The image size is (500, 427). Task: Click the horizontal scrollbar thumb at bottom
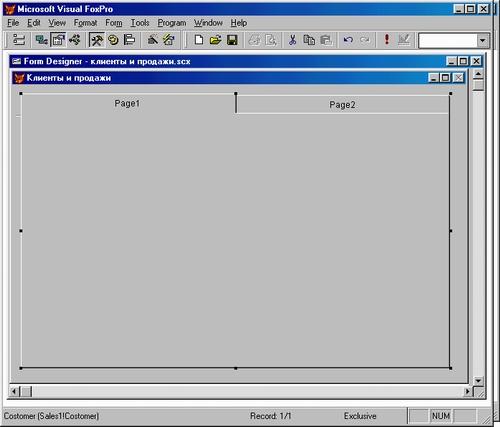(26, 391)
